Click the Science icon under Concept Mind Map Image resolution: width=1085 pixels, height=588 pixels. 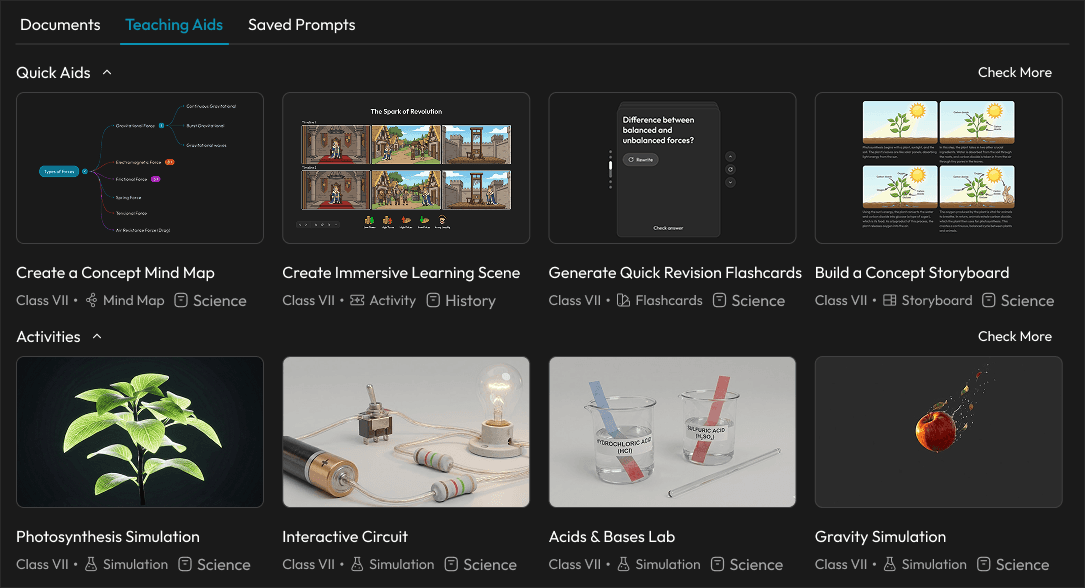(x=181, y=300)
